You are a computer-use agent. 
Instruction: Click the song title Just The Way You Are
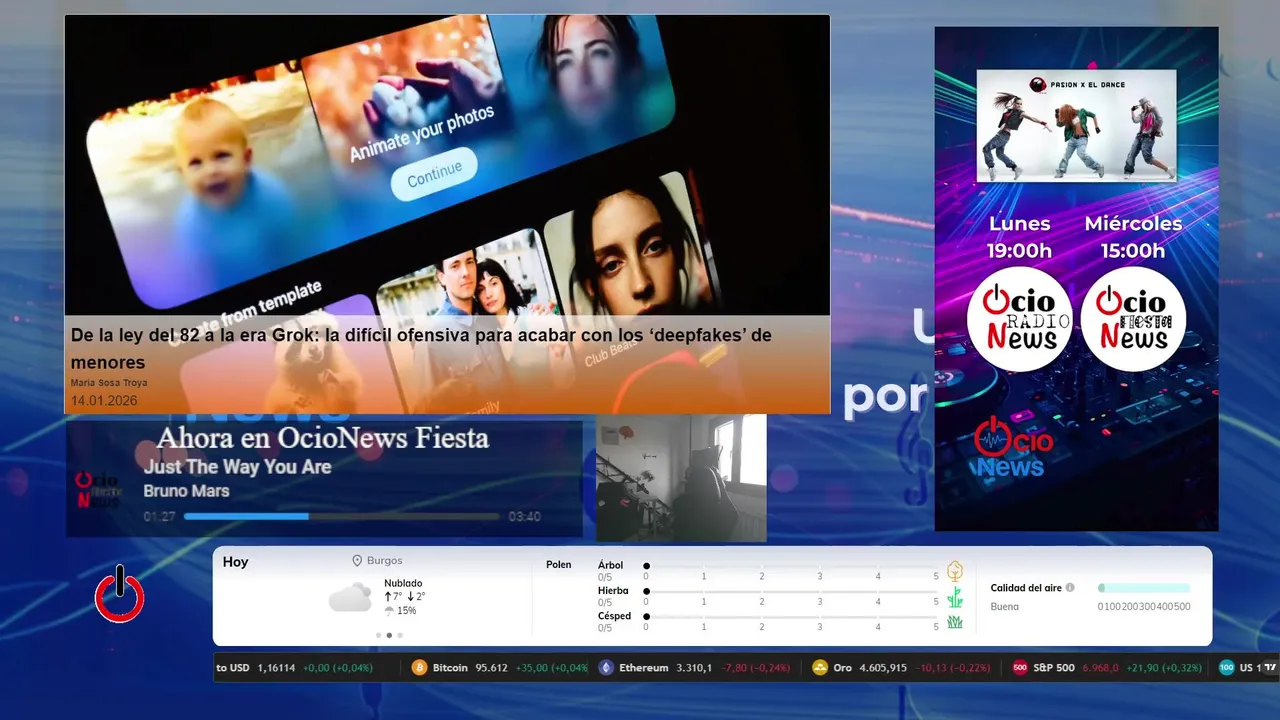237,467
